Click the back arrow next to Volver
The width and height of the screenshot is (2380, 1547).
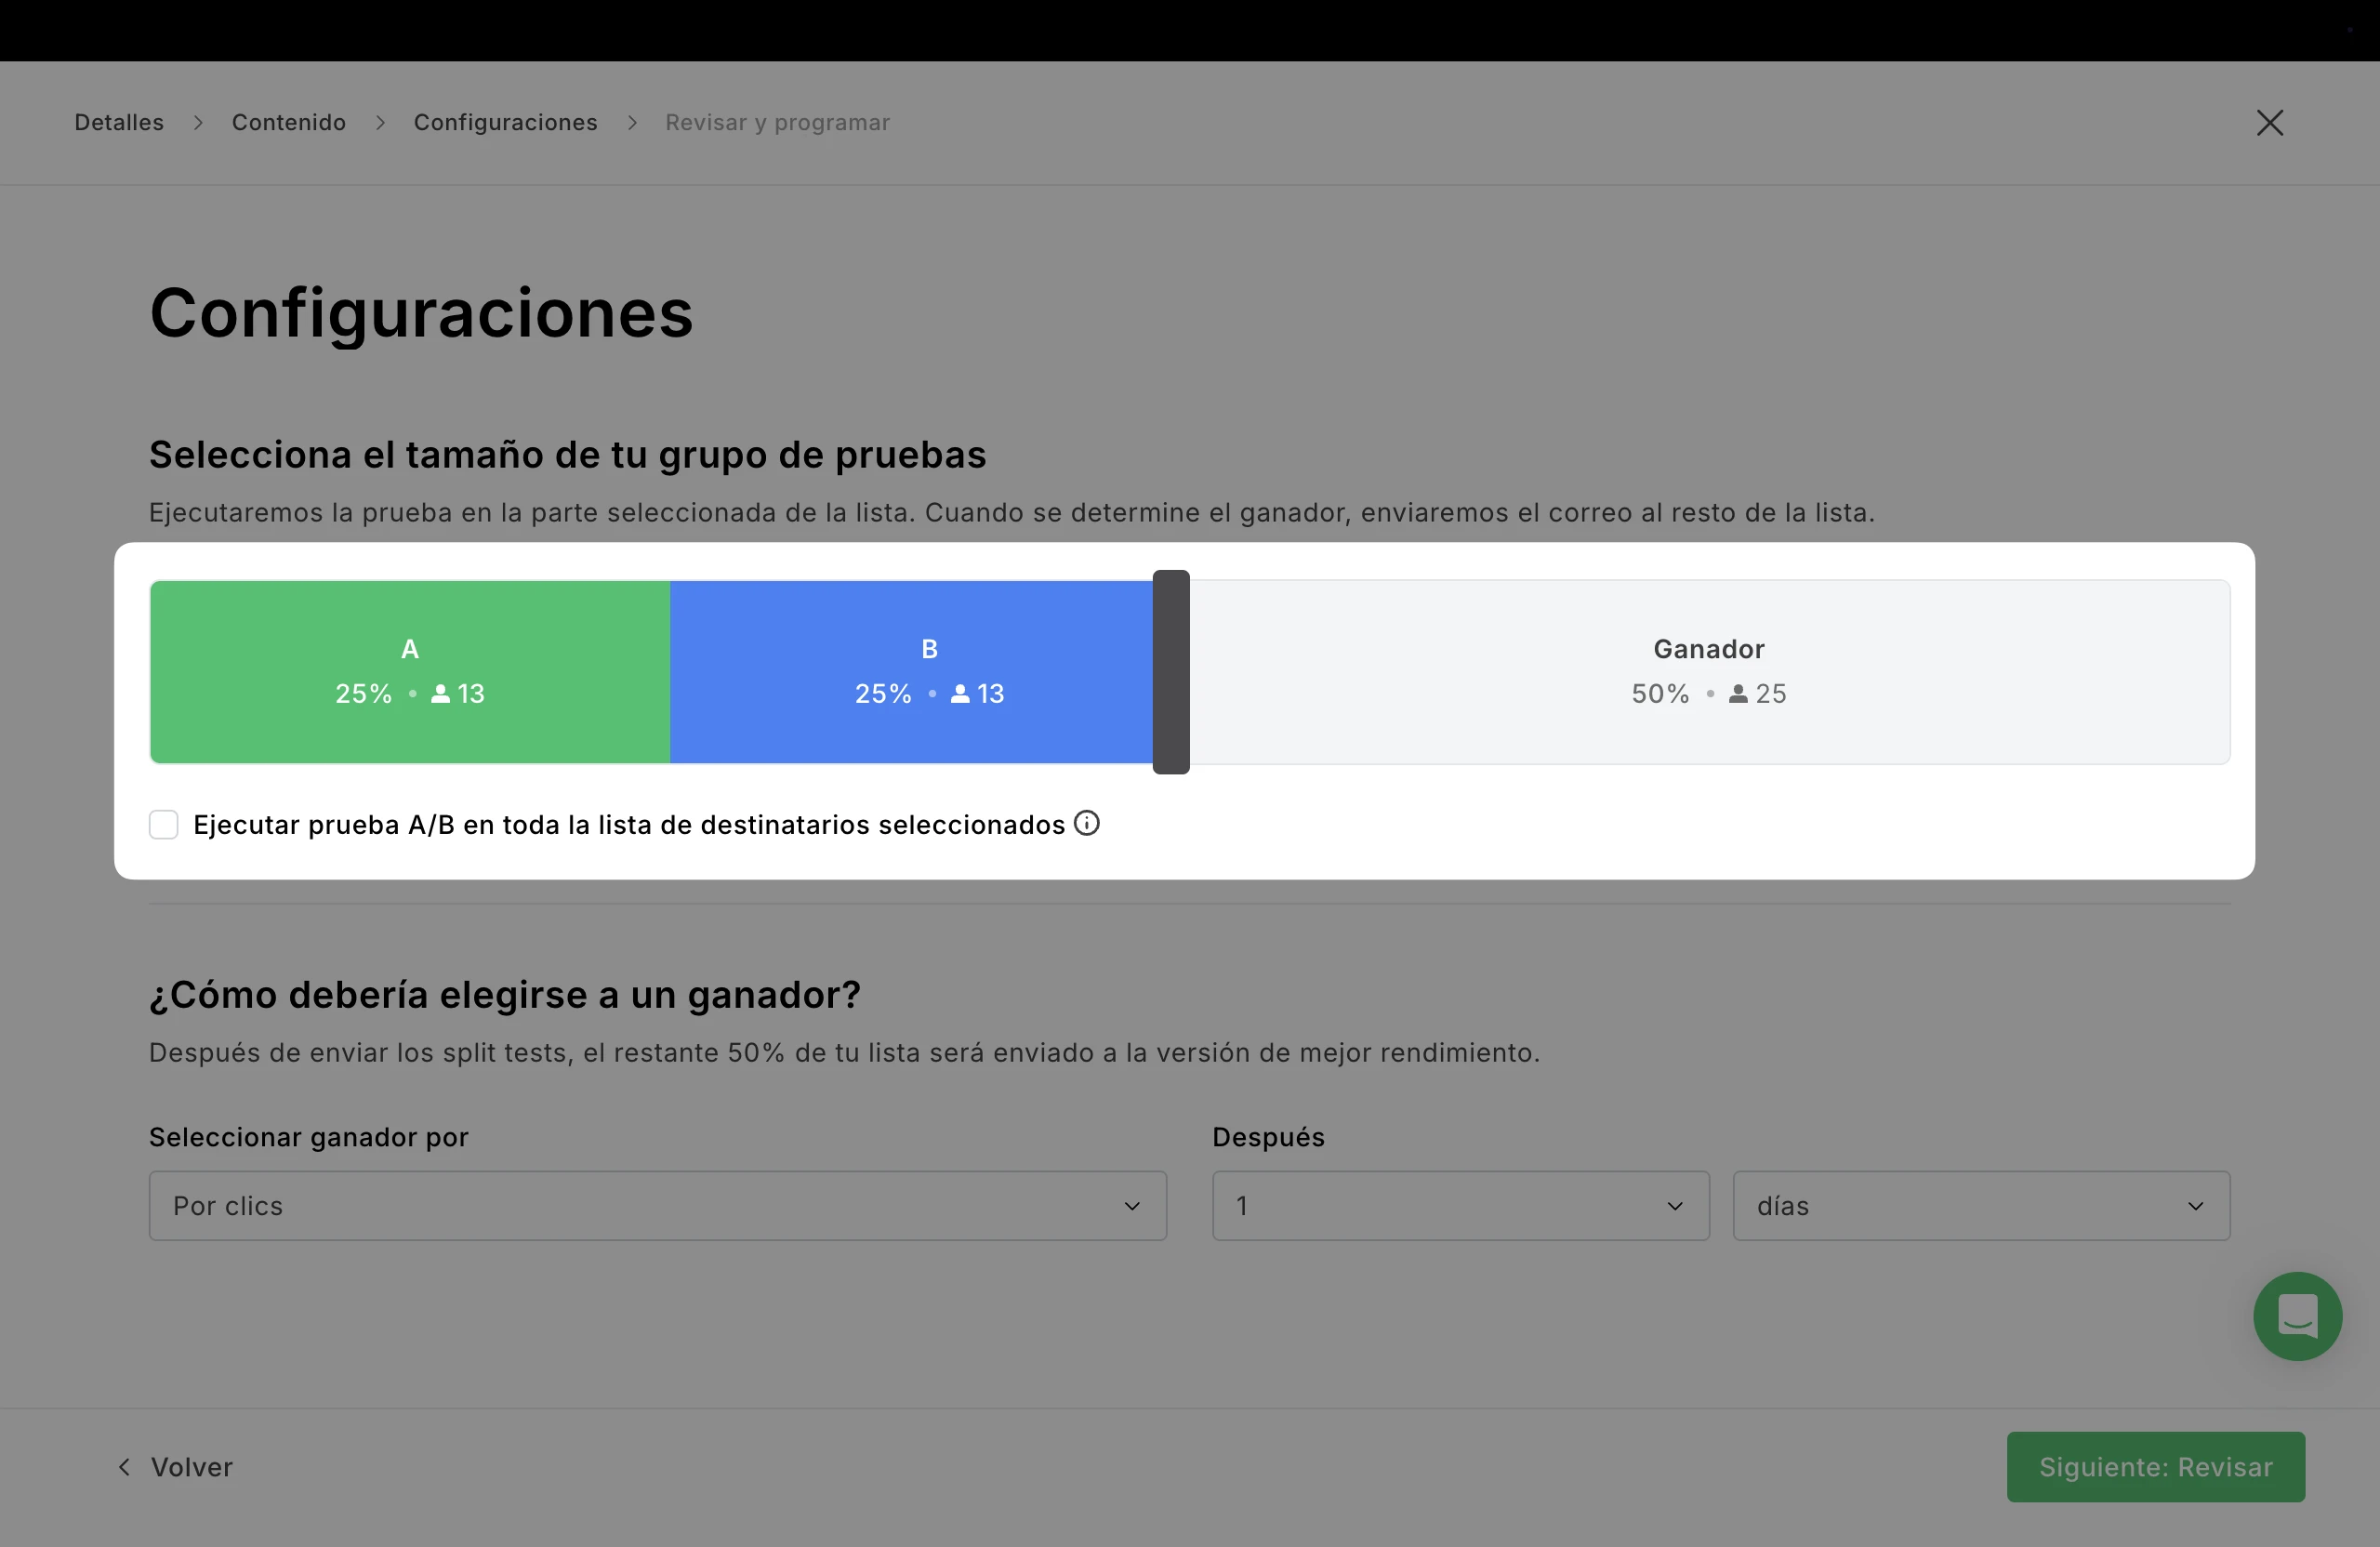tap(124, 1466)
